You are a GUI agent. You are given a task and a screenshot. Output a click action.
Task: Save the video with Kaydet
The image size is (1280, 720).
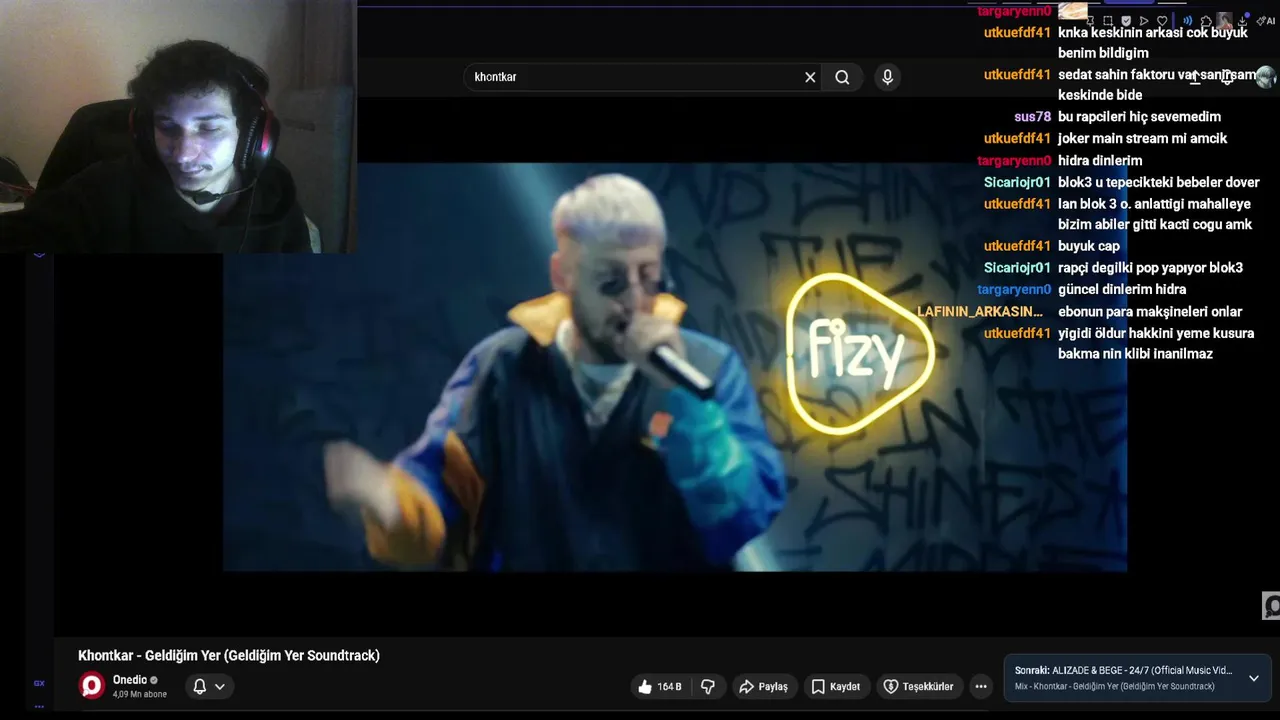(x=836, y=686)
